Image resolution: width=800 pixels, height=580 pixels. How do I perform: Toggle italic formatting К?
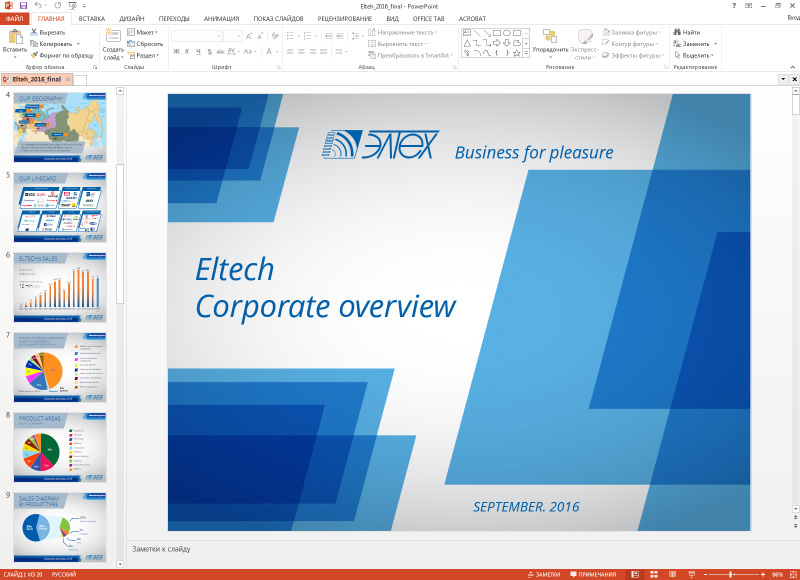pyautogui.click(x=187, y=52)
